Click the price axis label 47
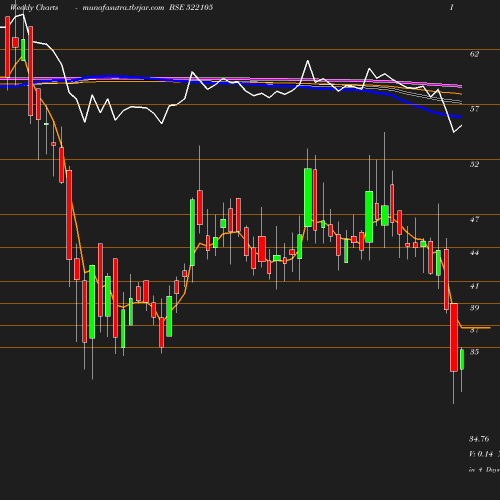Screen dimensions: 500x500 tap(474, 219)
